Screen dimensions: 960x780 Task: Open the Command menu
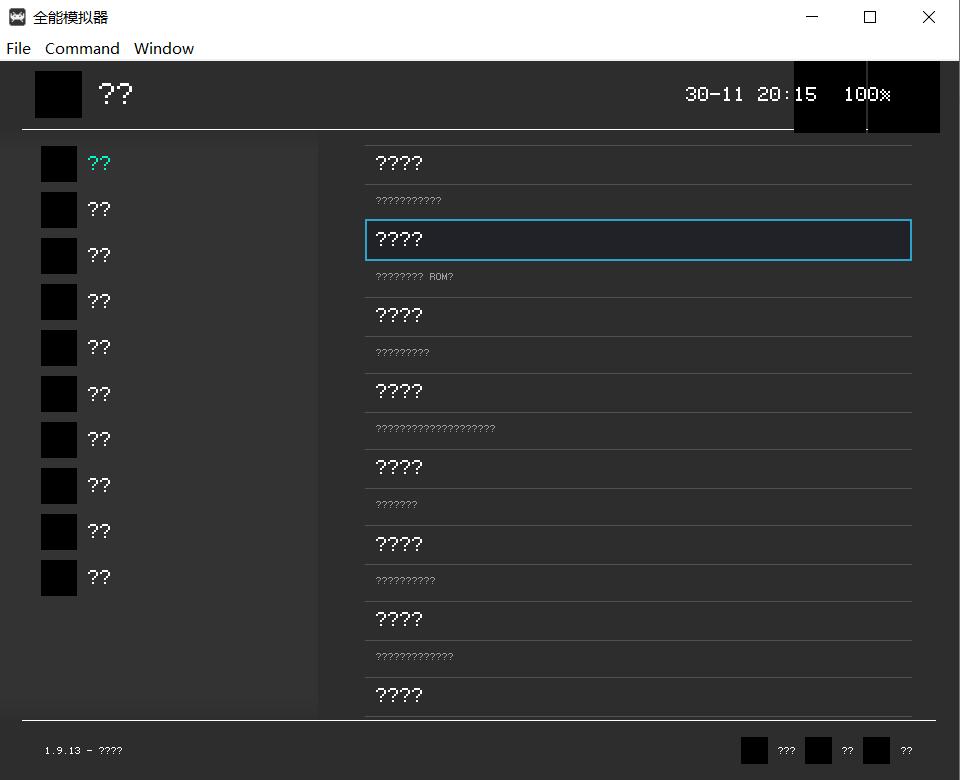point(82,48)
